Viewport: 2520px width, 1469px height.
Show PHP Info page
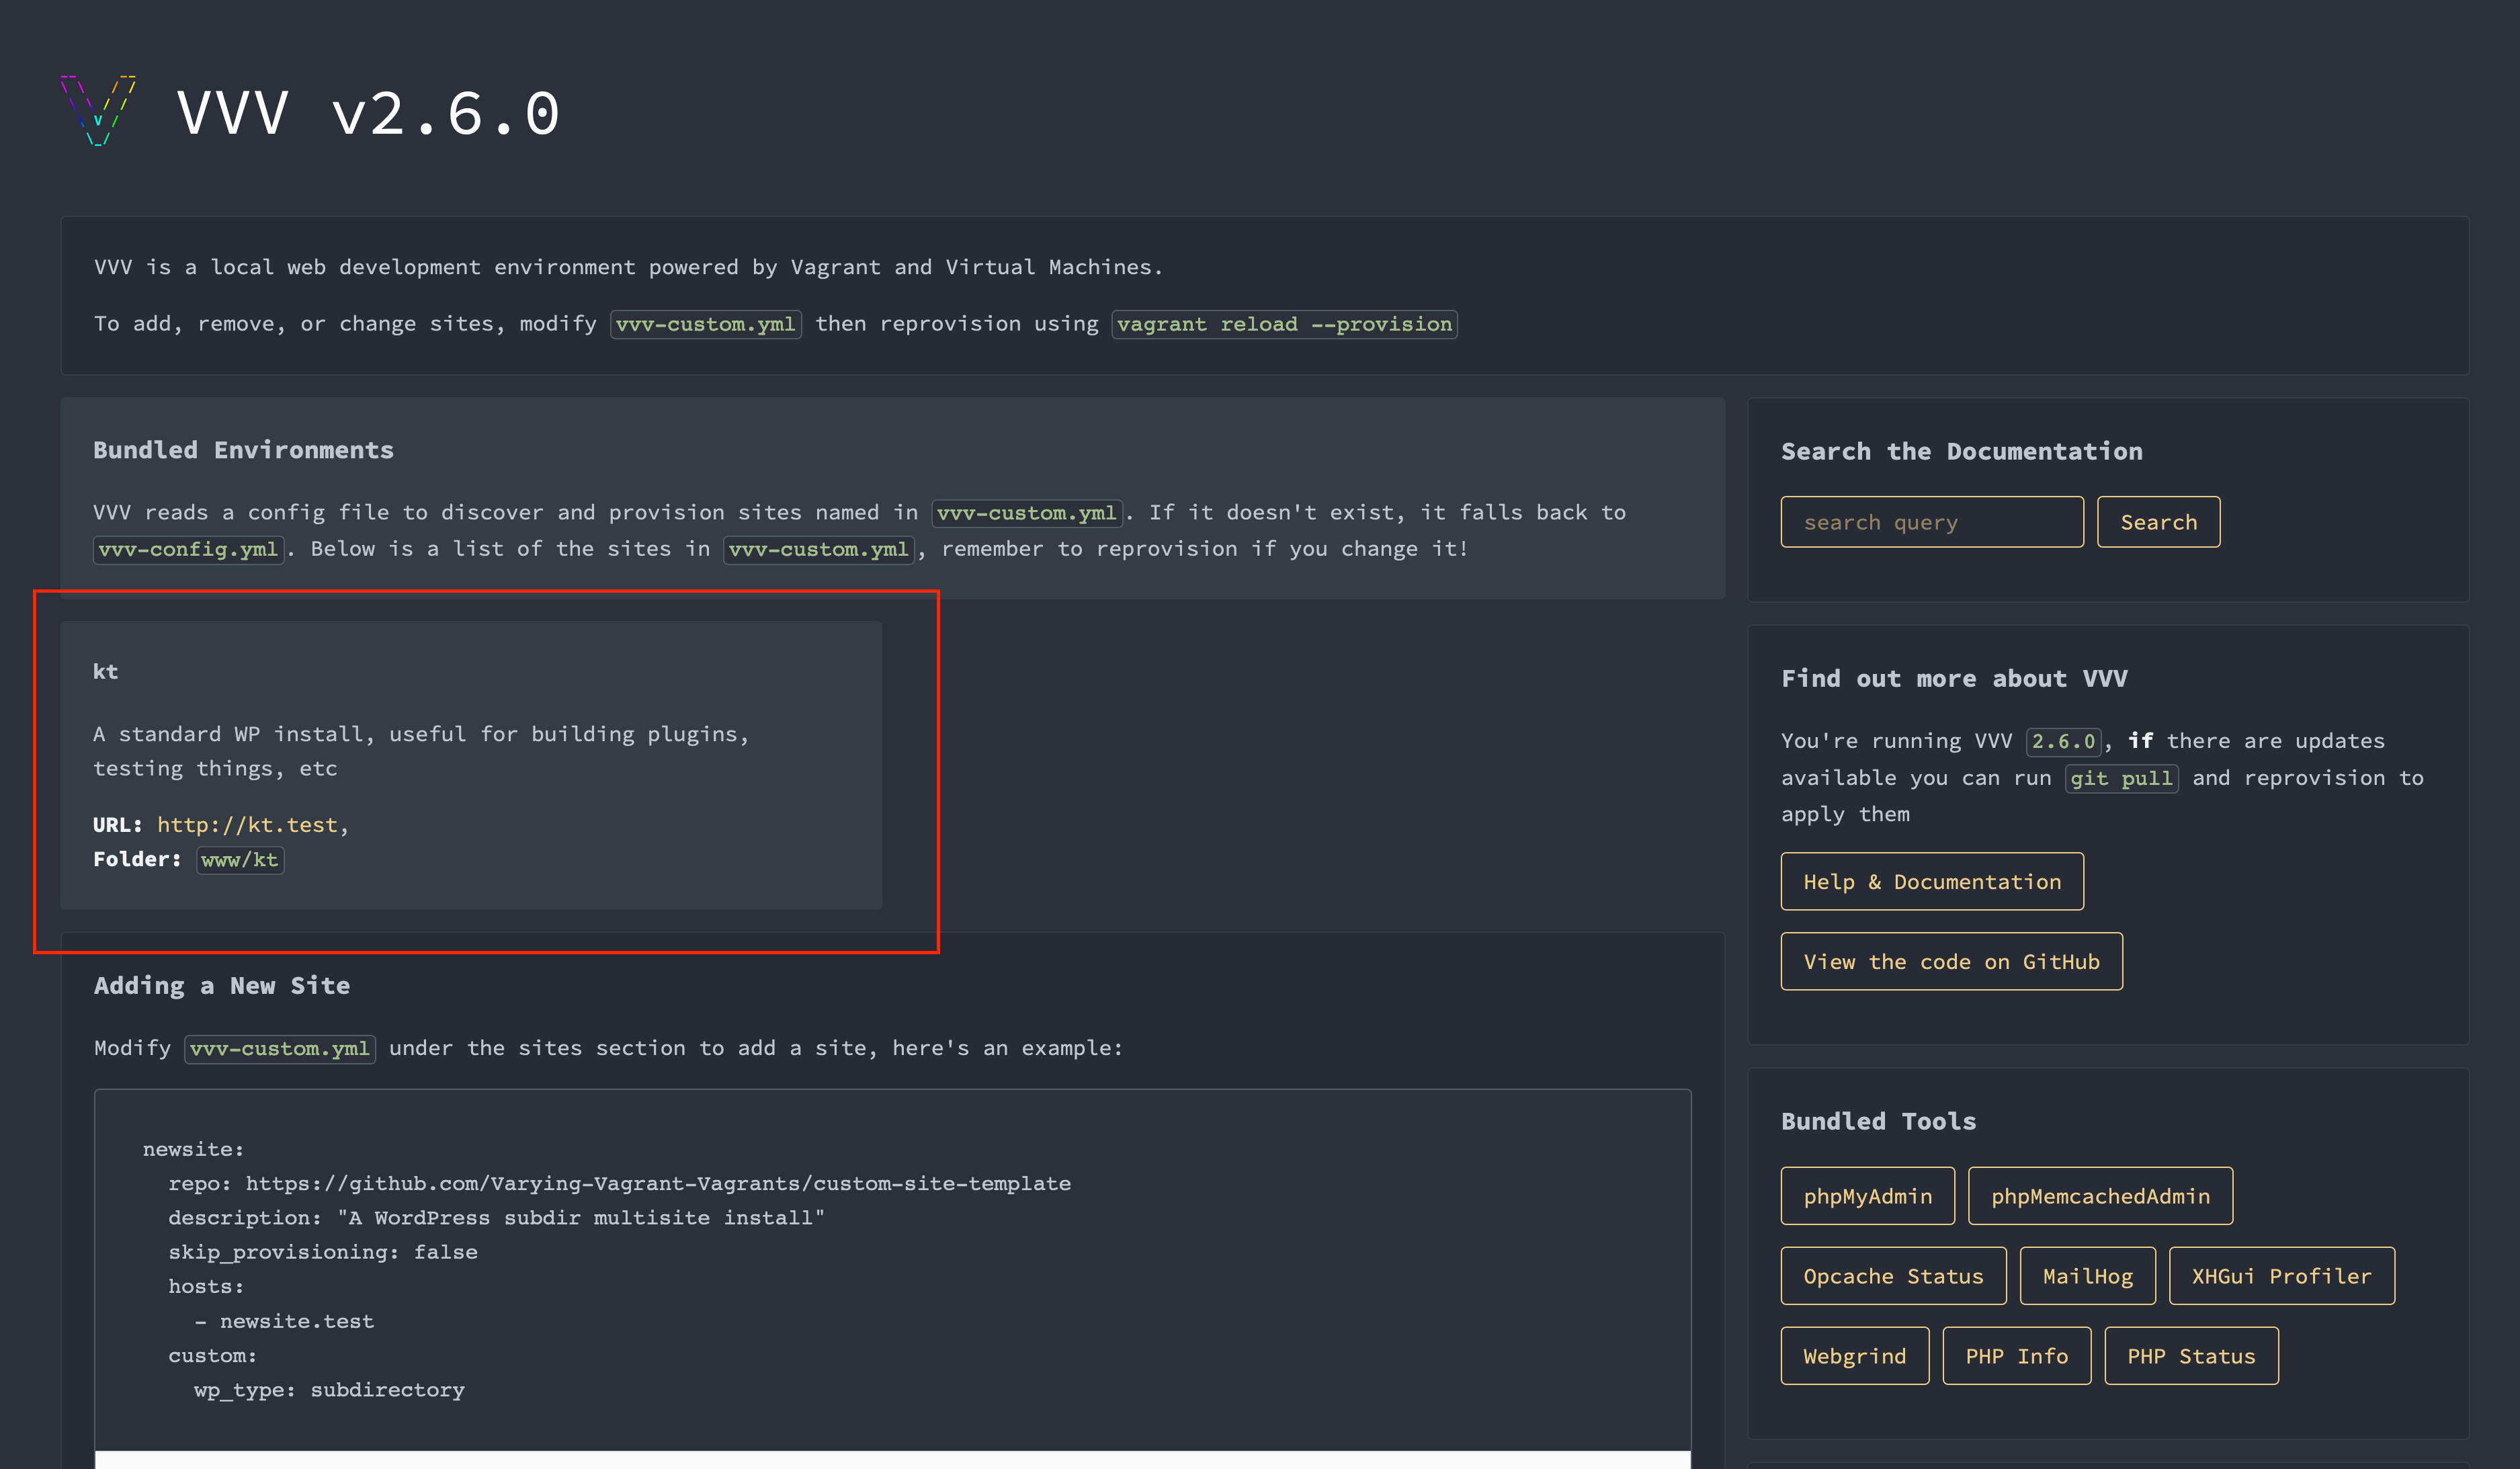coord(2015,1356)
